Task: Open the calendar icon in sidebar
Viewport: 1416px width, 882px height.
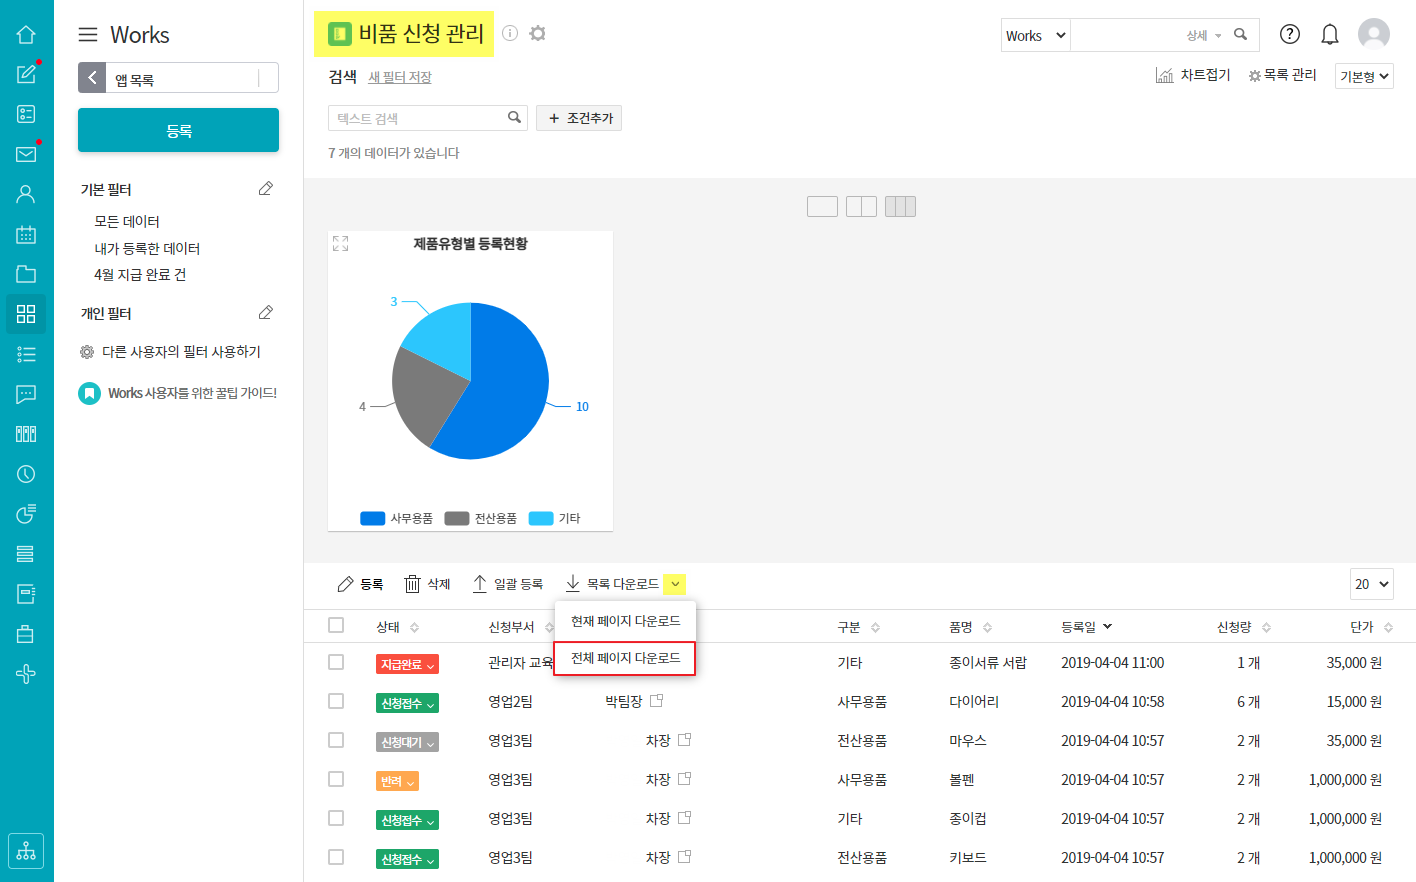Action: (26, 234)
